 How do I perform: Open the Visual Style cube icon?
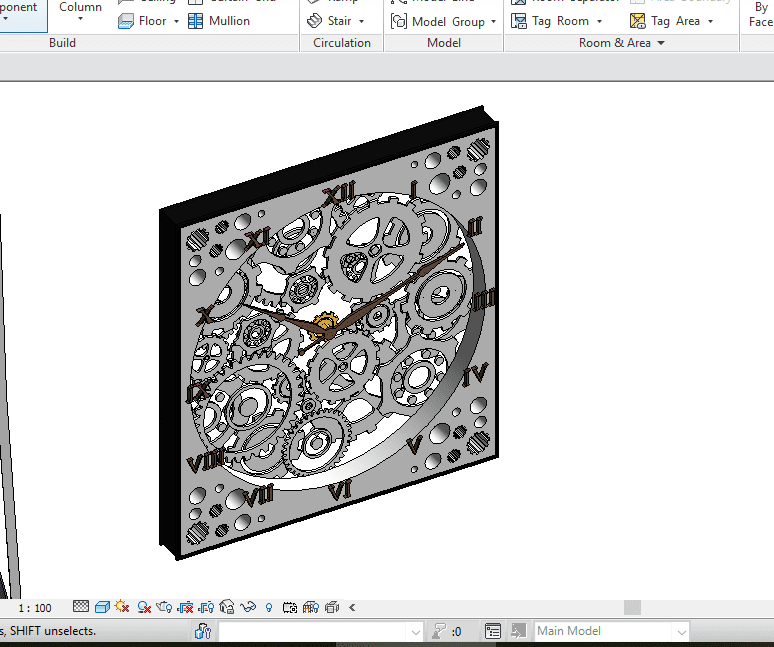click(x=102, y=607)
